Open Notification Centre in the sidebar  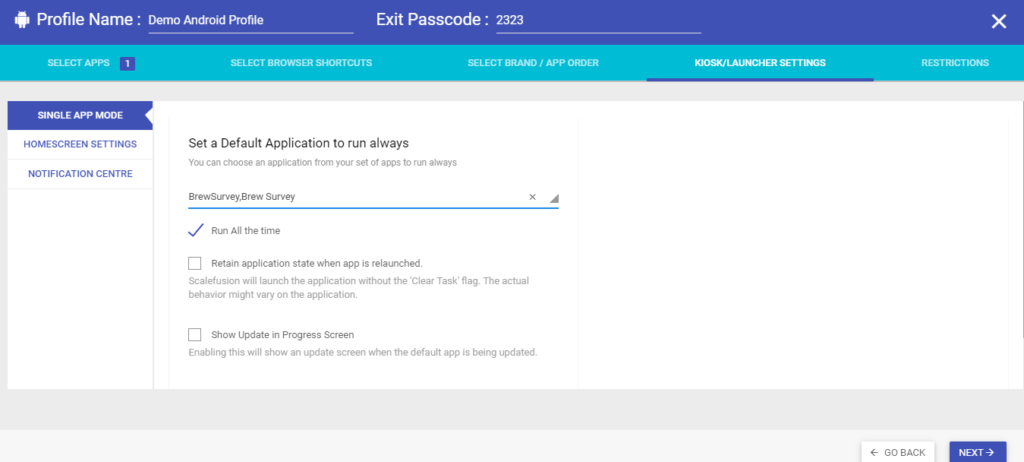(80, 174)
